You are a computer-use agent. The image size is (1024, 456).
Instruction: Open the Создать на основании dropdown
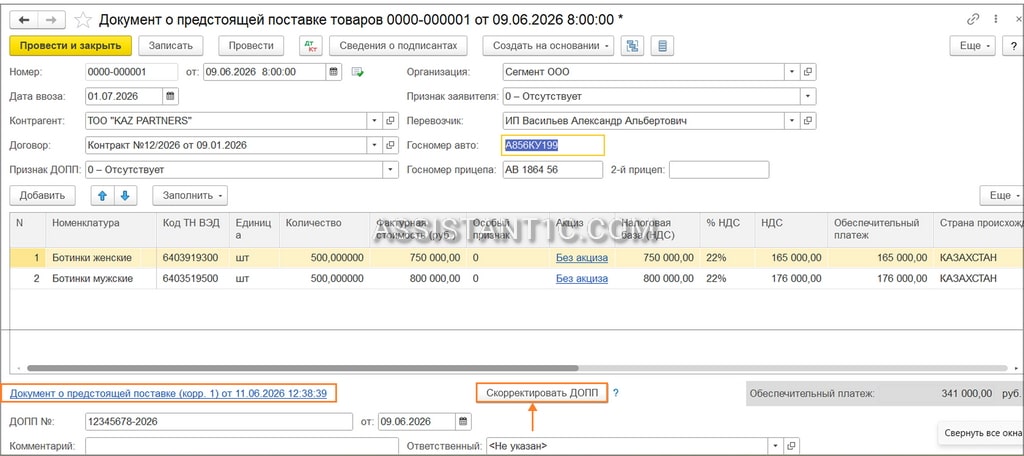(549, 46)
